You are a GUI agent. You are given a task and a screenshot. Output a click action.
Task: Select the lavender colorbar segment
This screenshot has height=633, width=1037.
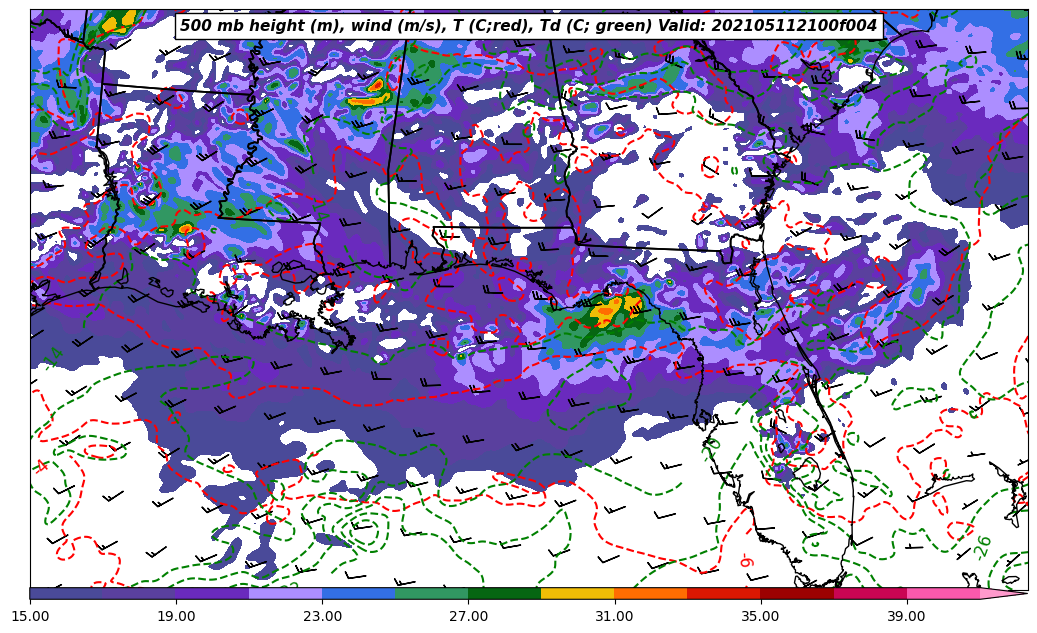tap(286, 593)
